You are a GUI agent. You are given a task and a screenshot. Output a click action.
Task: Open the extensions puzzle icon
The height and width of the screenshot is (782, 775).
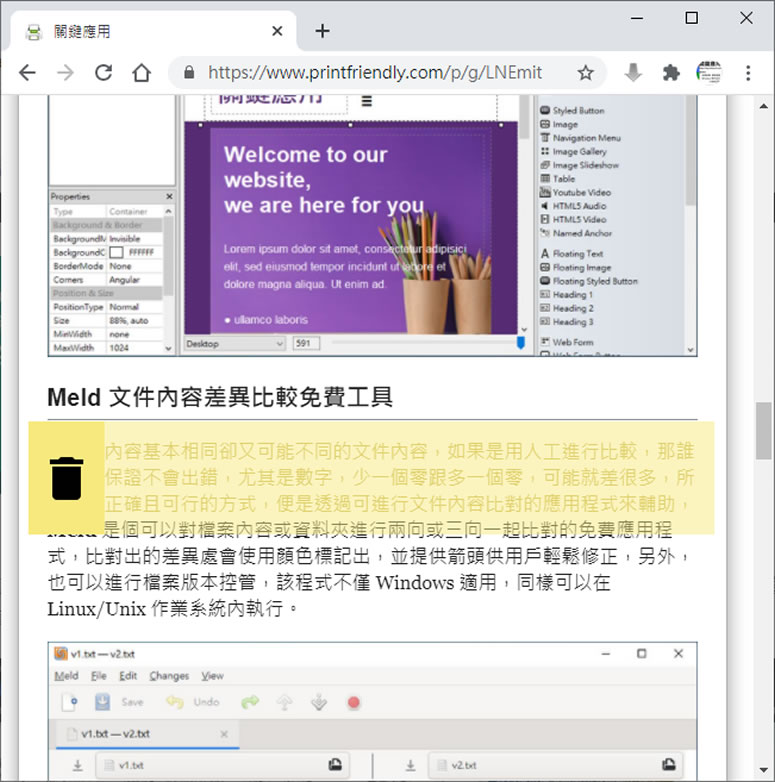[x=671, y=73]
